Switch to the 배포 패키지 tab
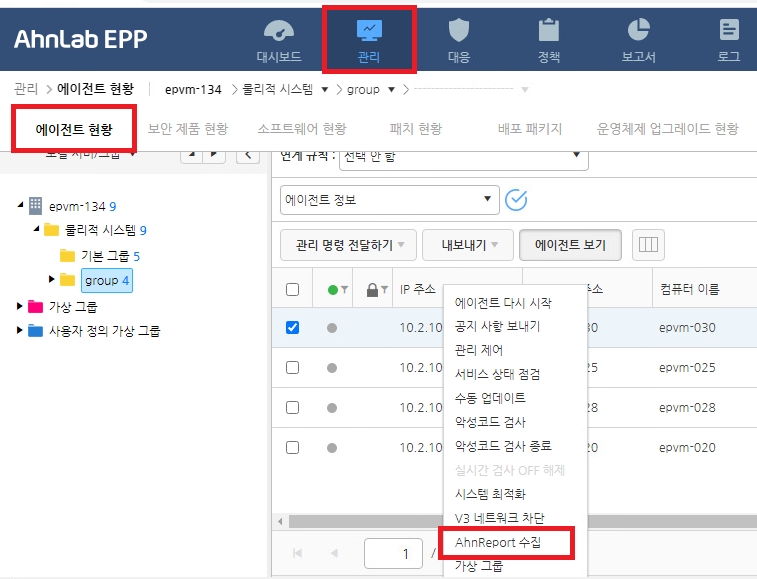Image resolution: width=757 pixels, height=579 pixels. [x=530, y=129]
